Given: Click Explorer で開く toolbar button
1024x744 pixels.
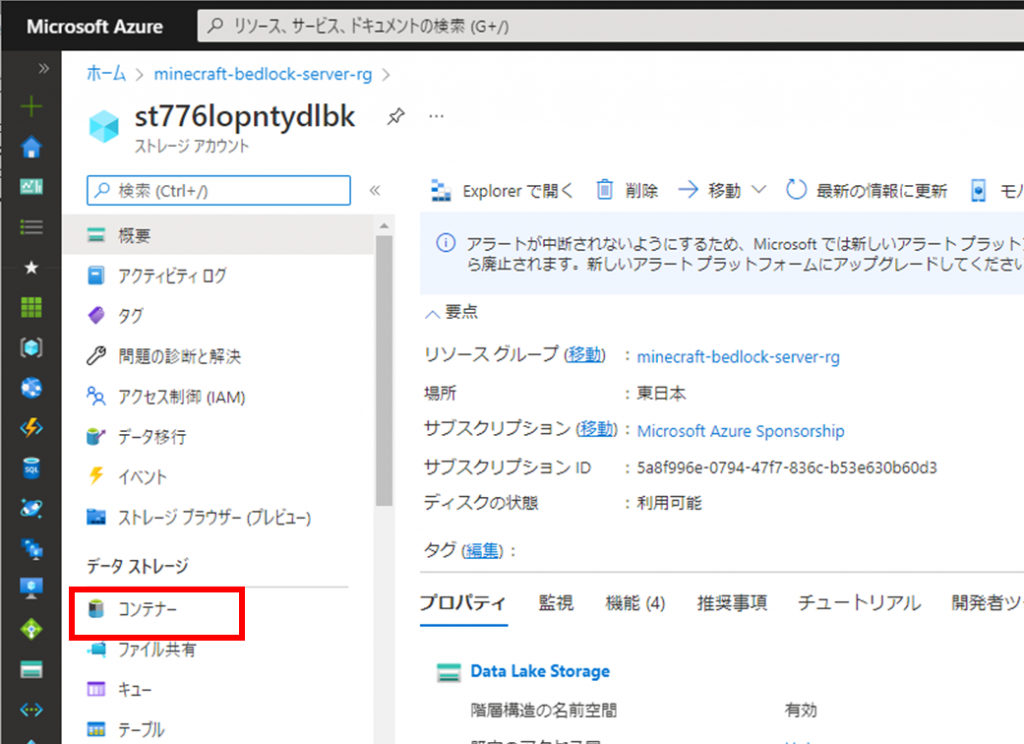Looking at the screenshot, I should click(x=501, y=191).
